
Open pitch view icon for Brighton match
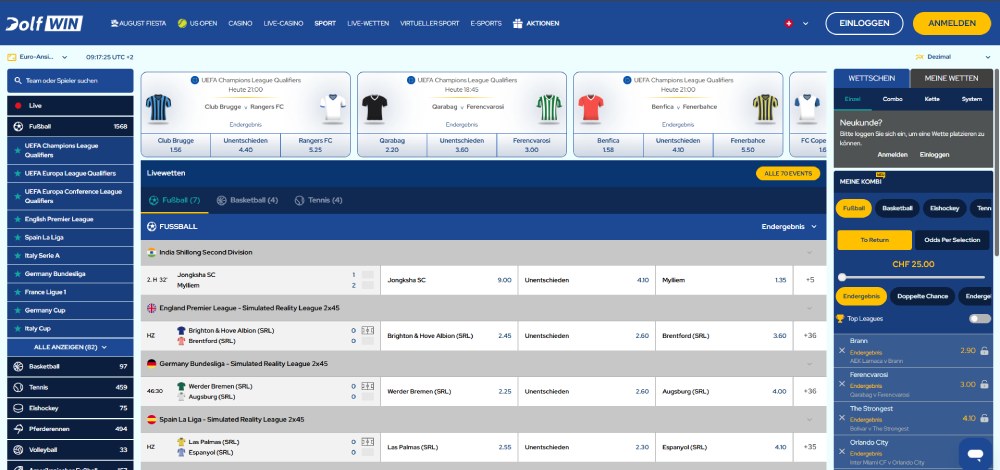[x=367, y=330]
